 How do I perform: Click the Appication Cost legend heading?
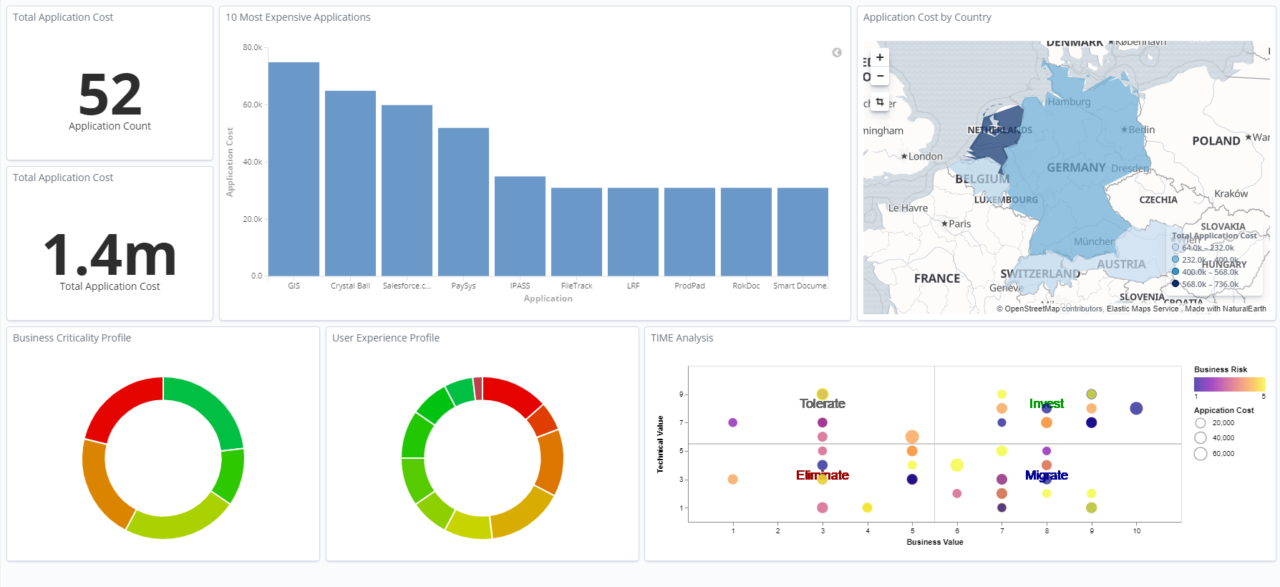[x=1224, y=410]
